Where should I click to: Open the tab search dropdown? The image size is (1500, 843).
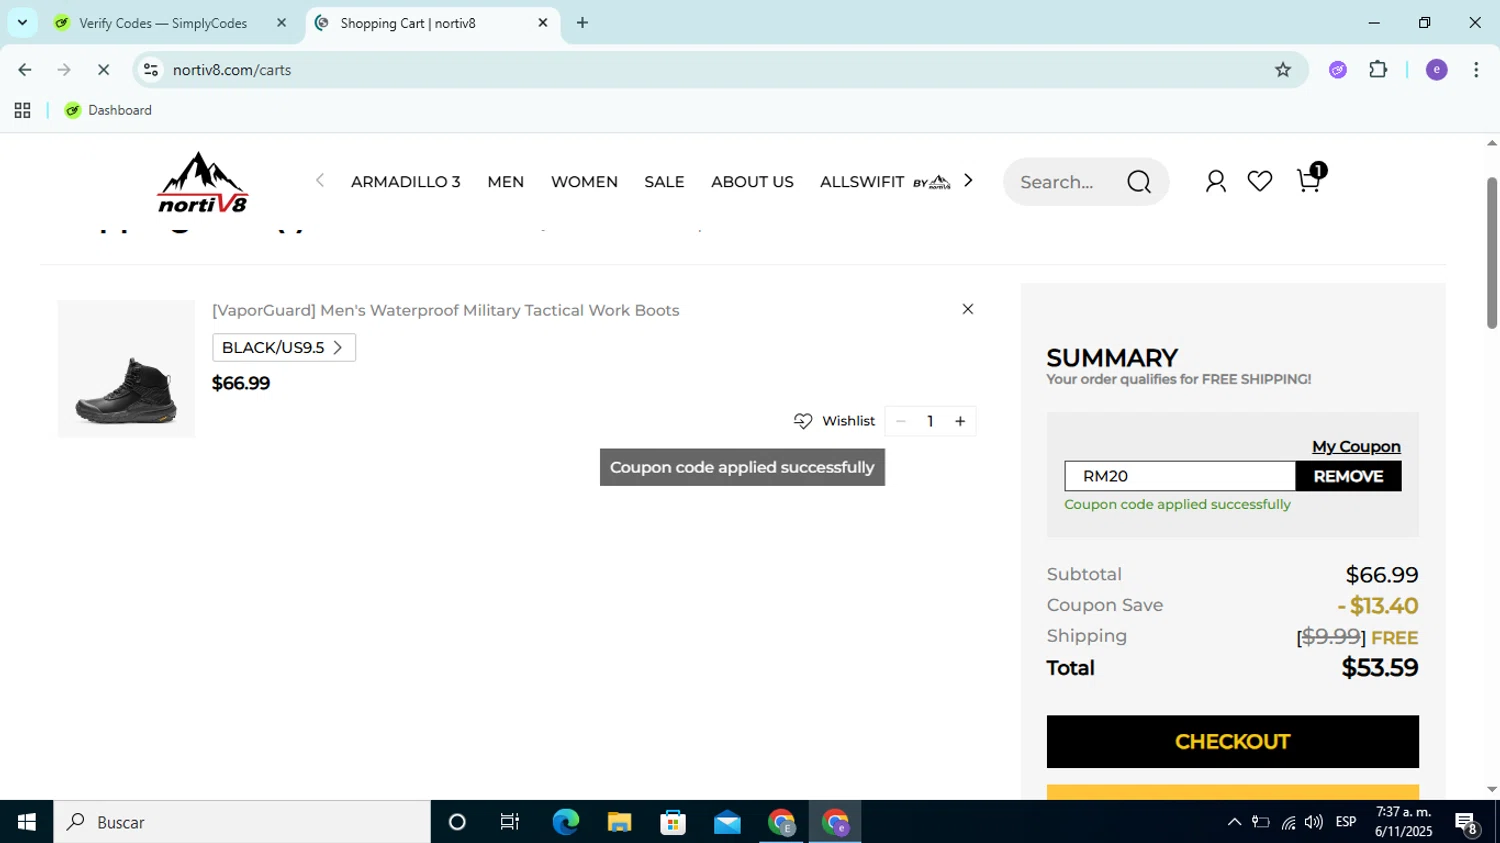pos(22,22)
